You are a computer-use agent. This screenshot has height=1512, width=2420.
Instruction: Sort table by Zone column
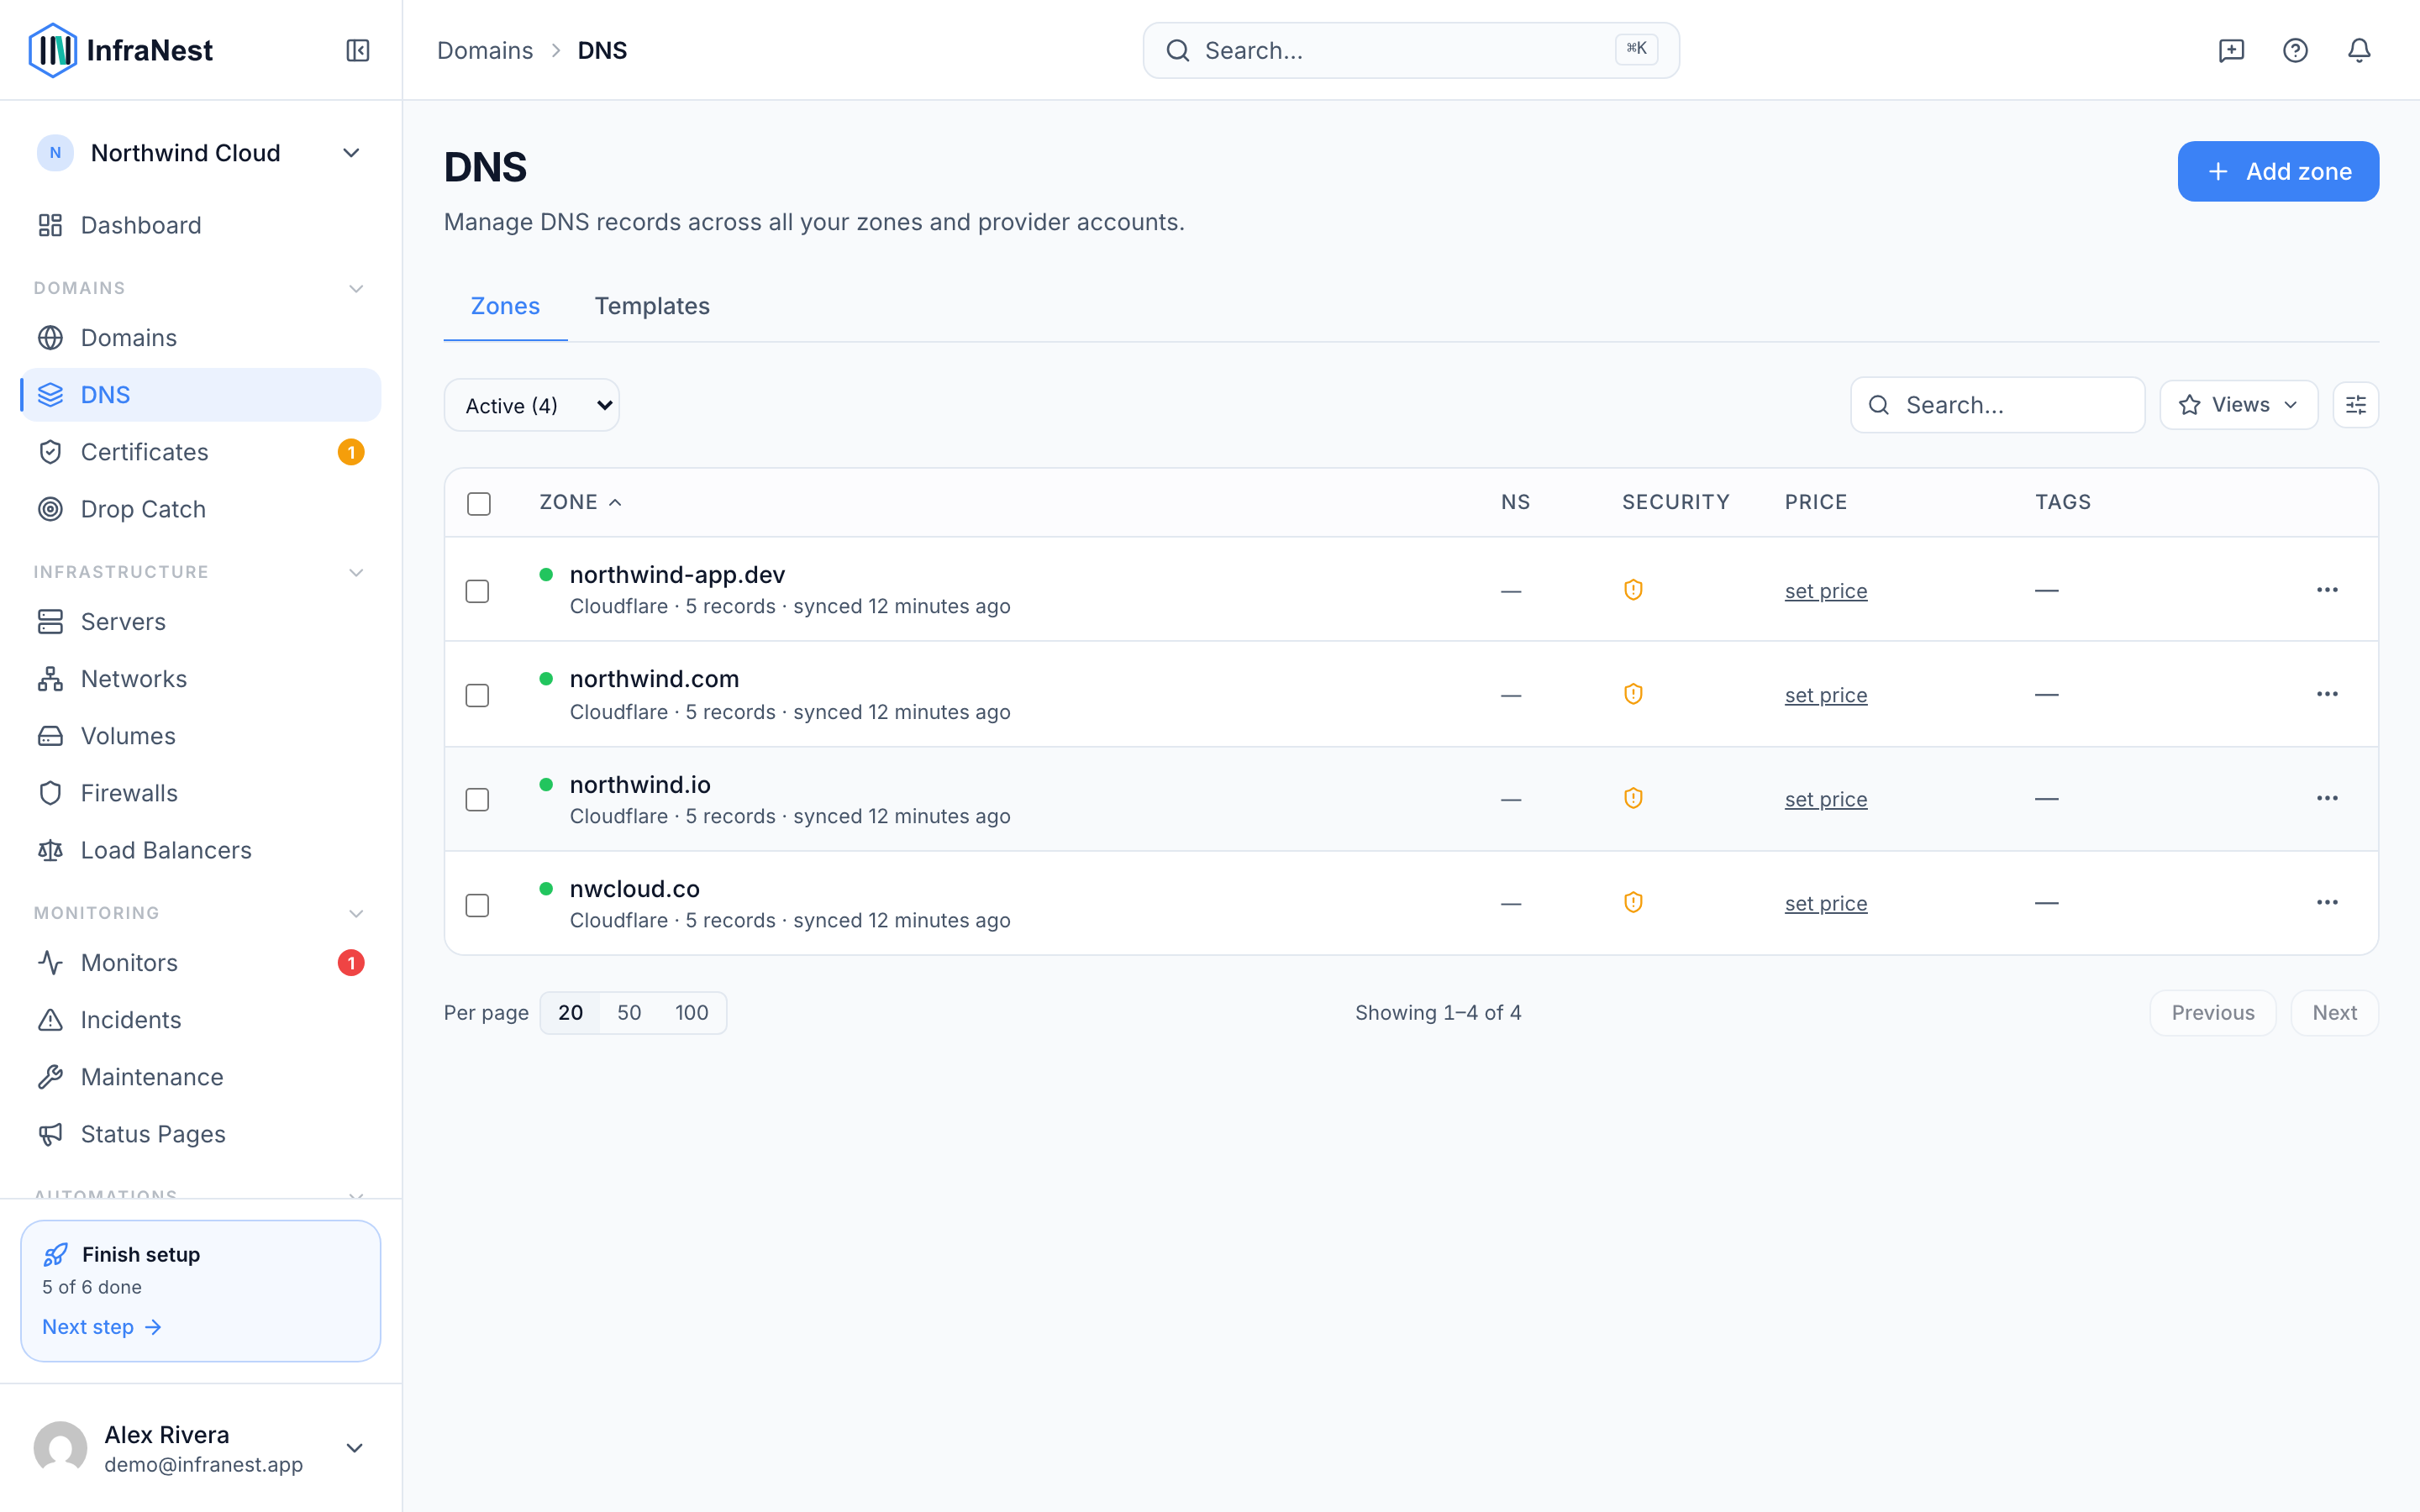click(x=580, y=502)
